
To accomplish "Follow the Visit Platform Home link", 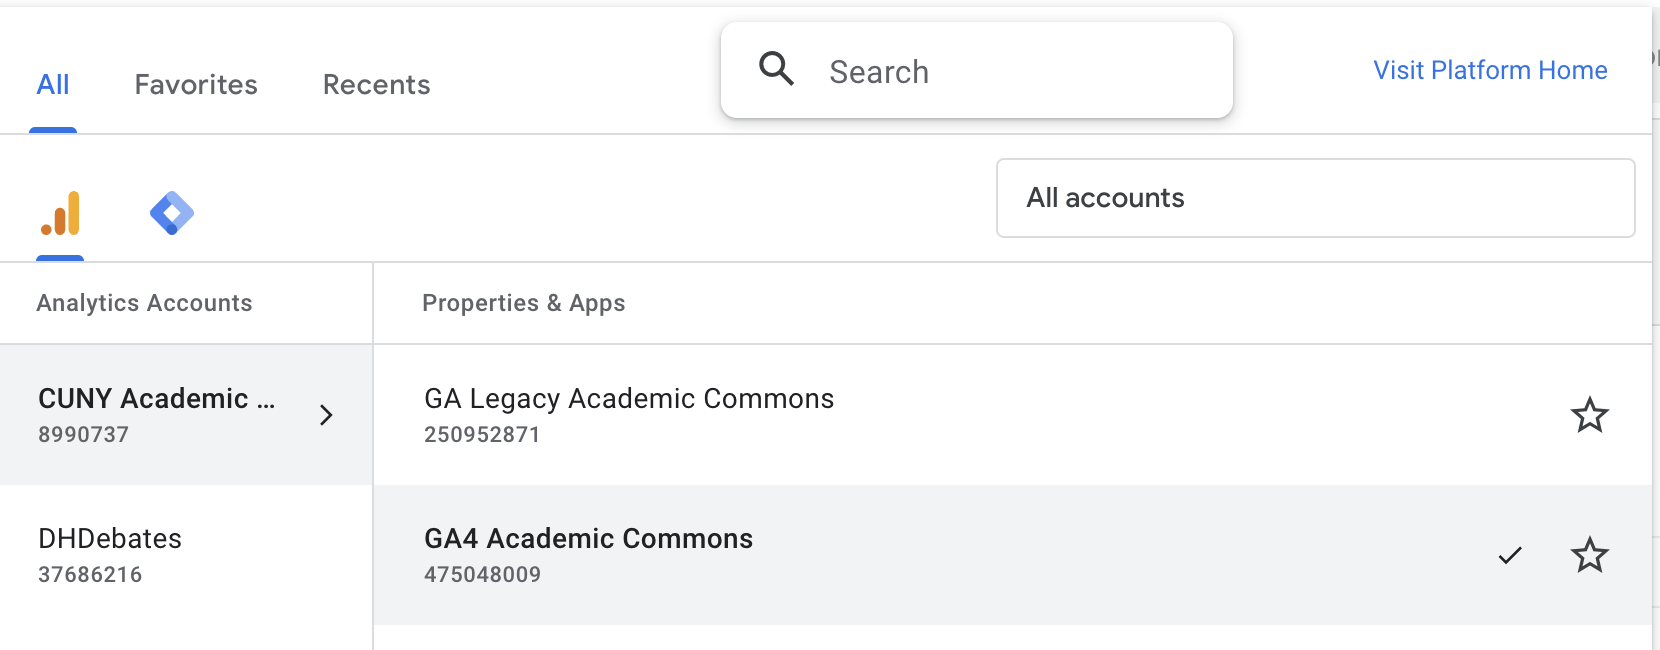I will tap(1490, 70).
